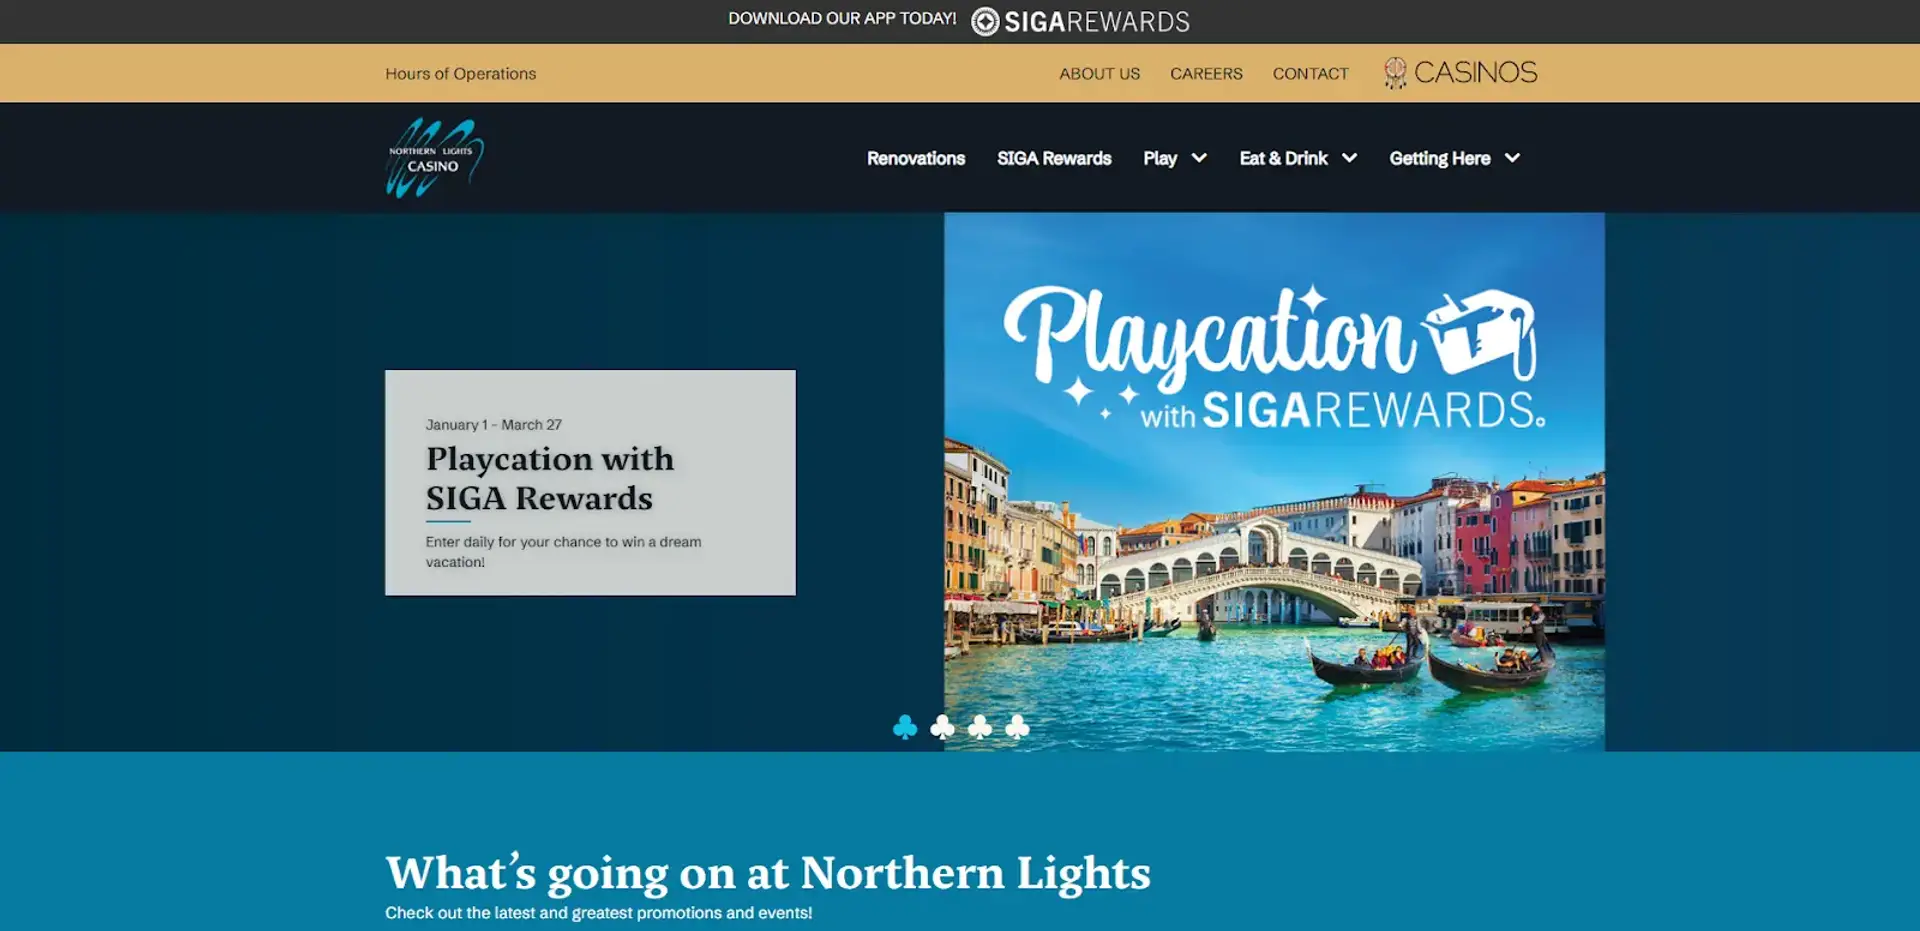Click 'Enter daily for your chance' description
1920x931 pixels.
point(563,552)
